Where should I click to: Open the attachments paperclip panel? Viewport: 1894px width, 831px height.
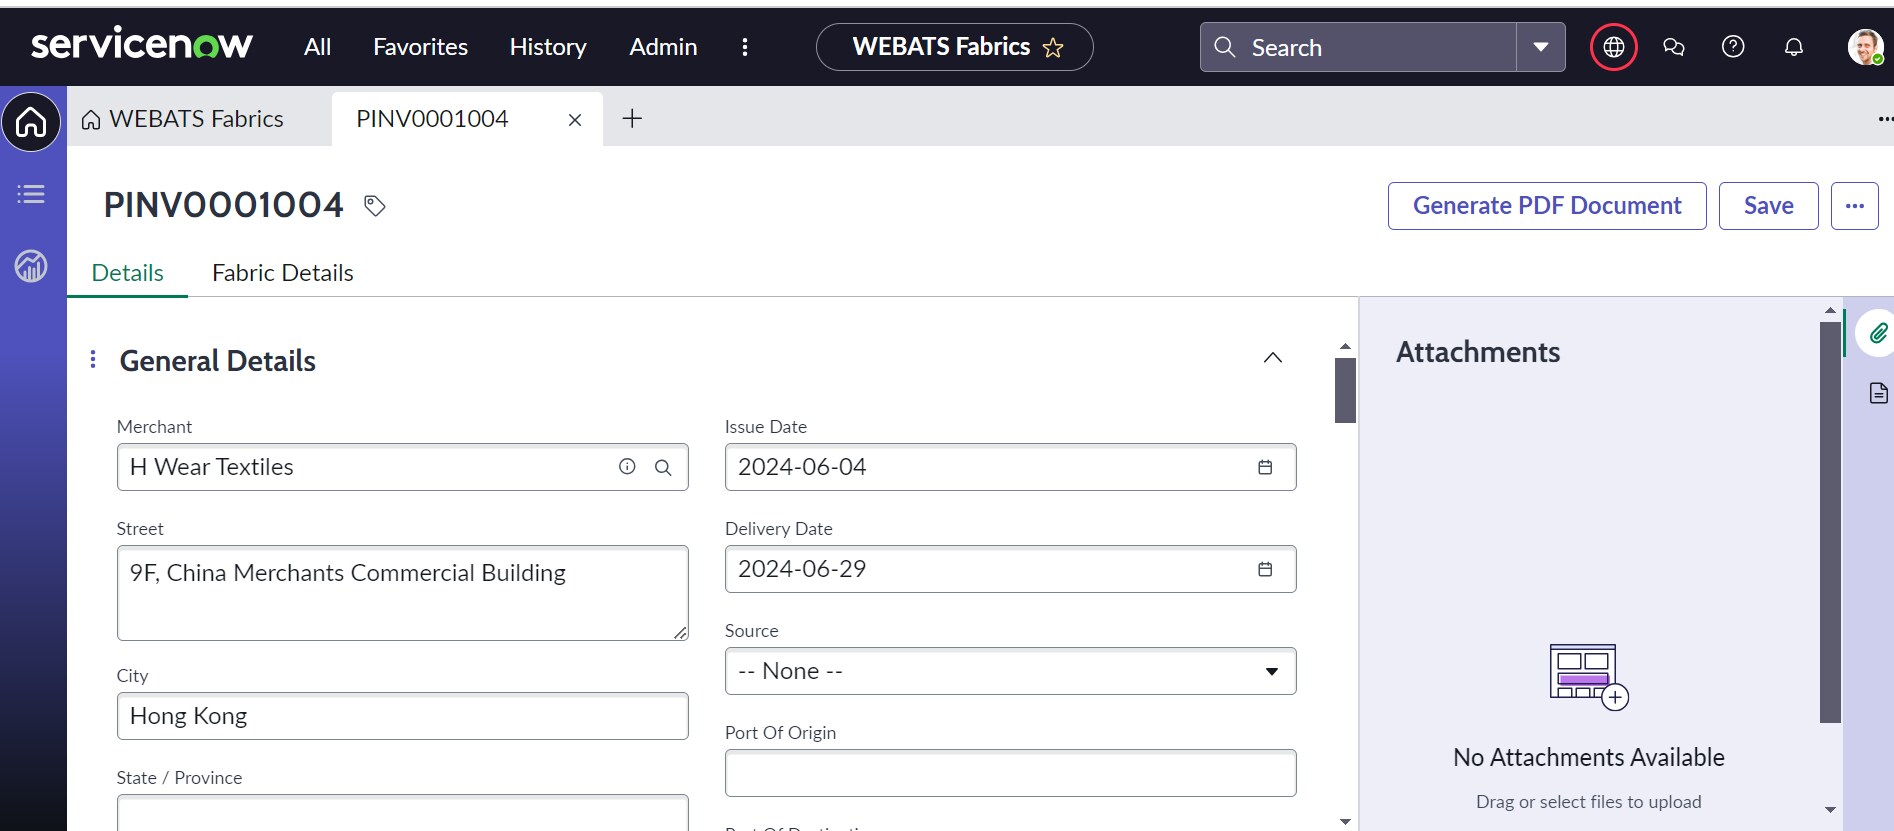1878,333
